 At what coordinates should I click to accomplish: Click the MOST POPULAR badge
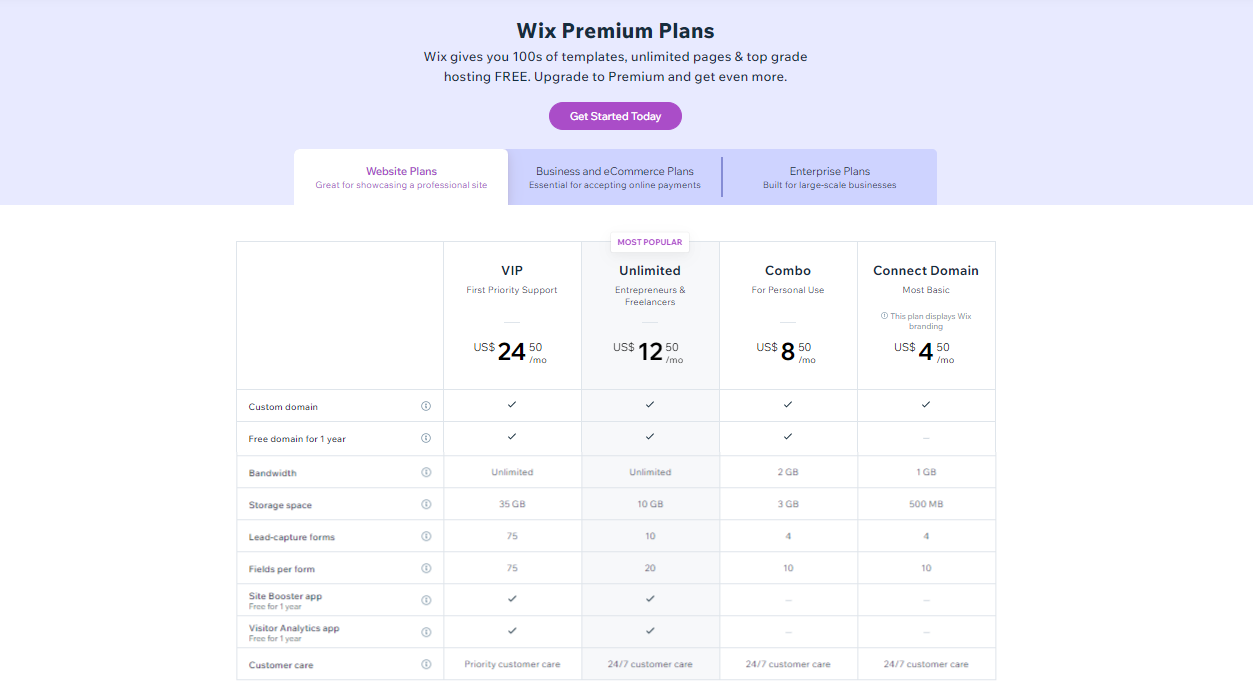pos(649,242)
